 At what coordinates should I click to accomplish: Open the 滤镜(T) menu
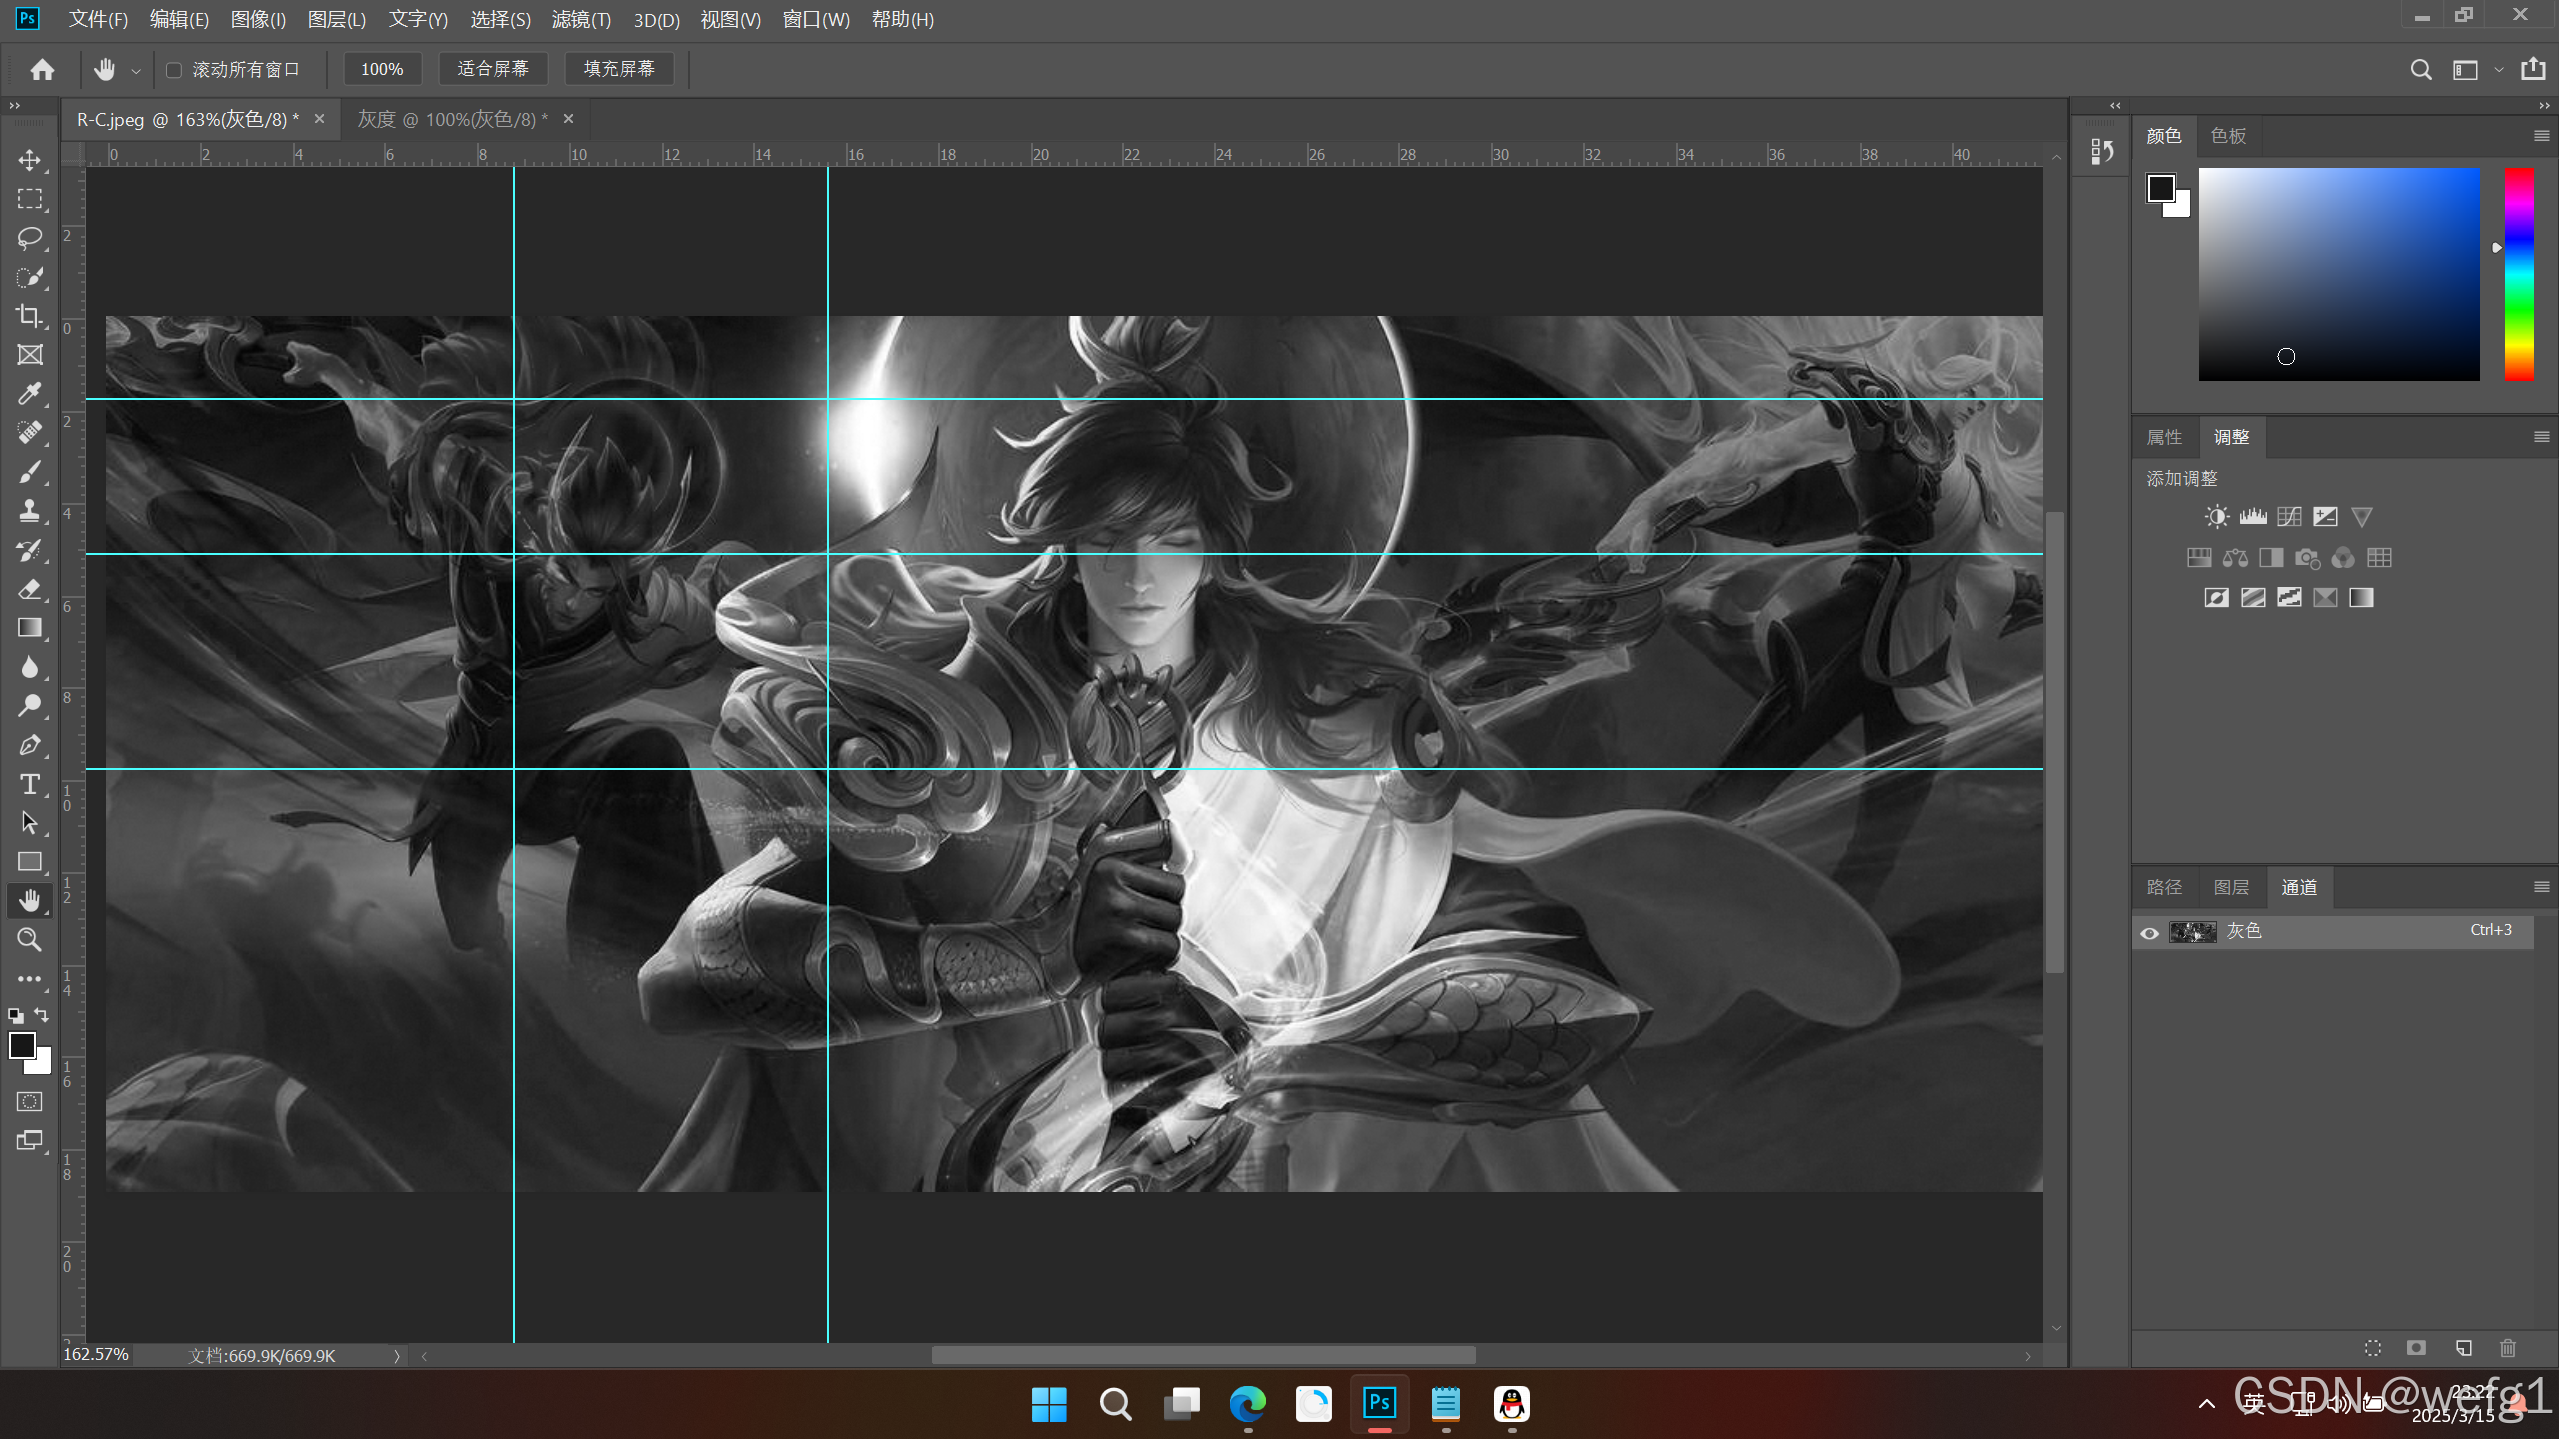tap(581, 20)
